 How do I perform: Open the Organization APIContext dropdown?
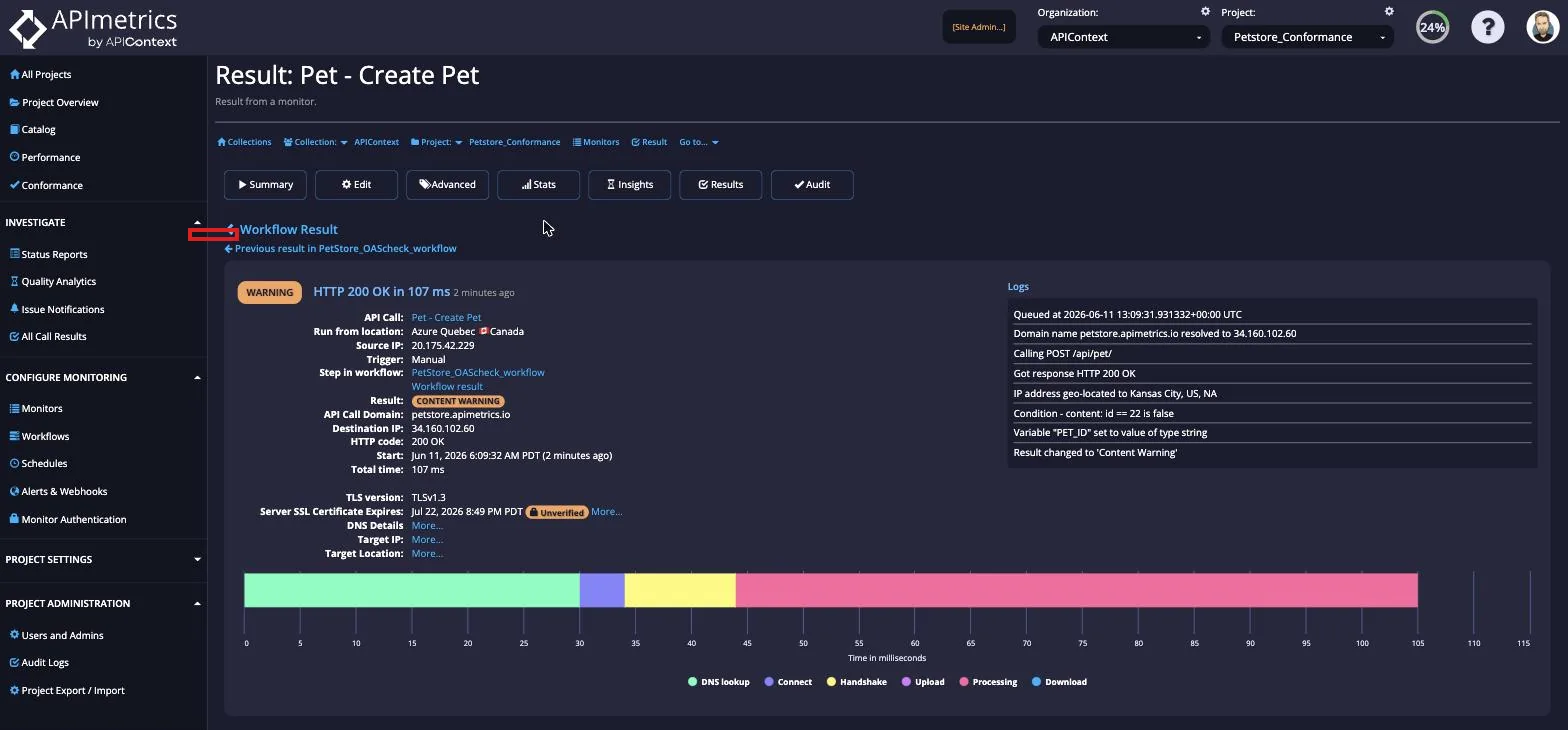click(x=1123, y=37)
